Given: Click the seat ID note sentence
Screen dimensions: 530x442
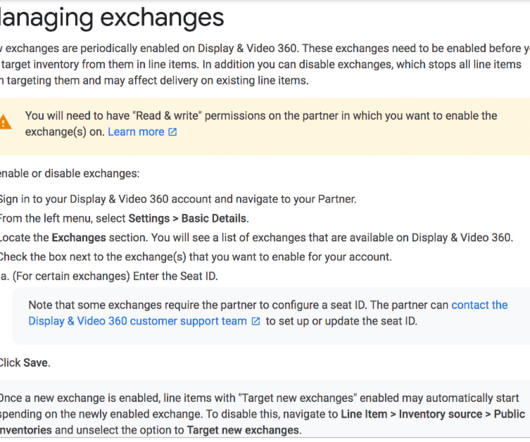Looking at the screenshot, I should tap(268, 313).
